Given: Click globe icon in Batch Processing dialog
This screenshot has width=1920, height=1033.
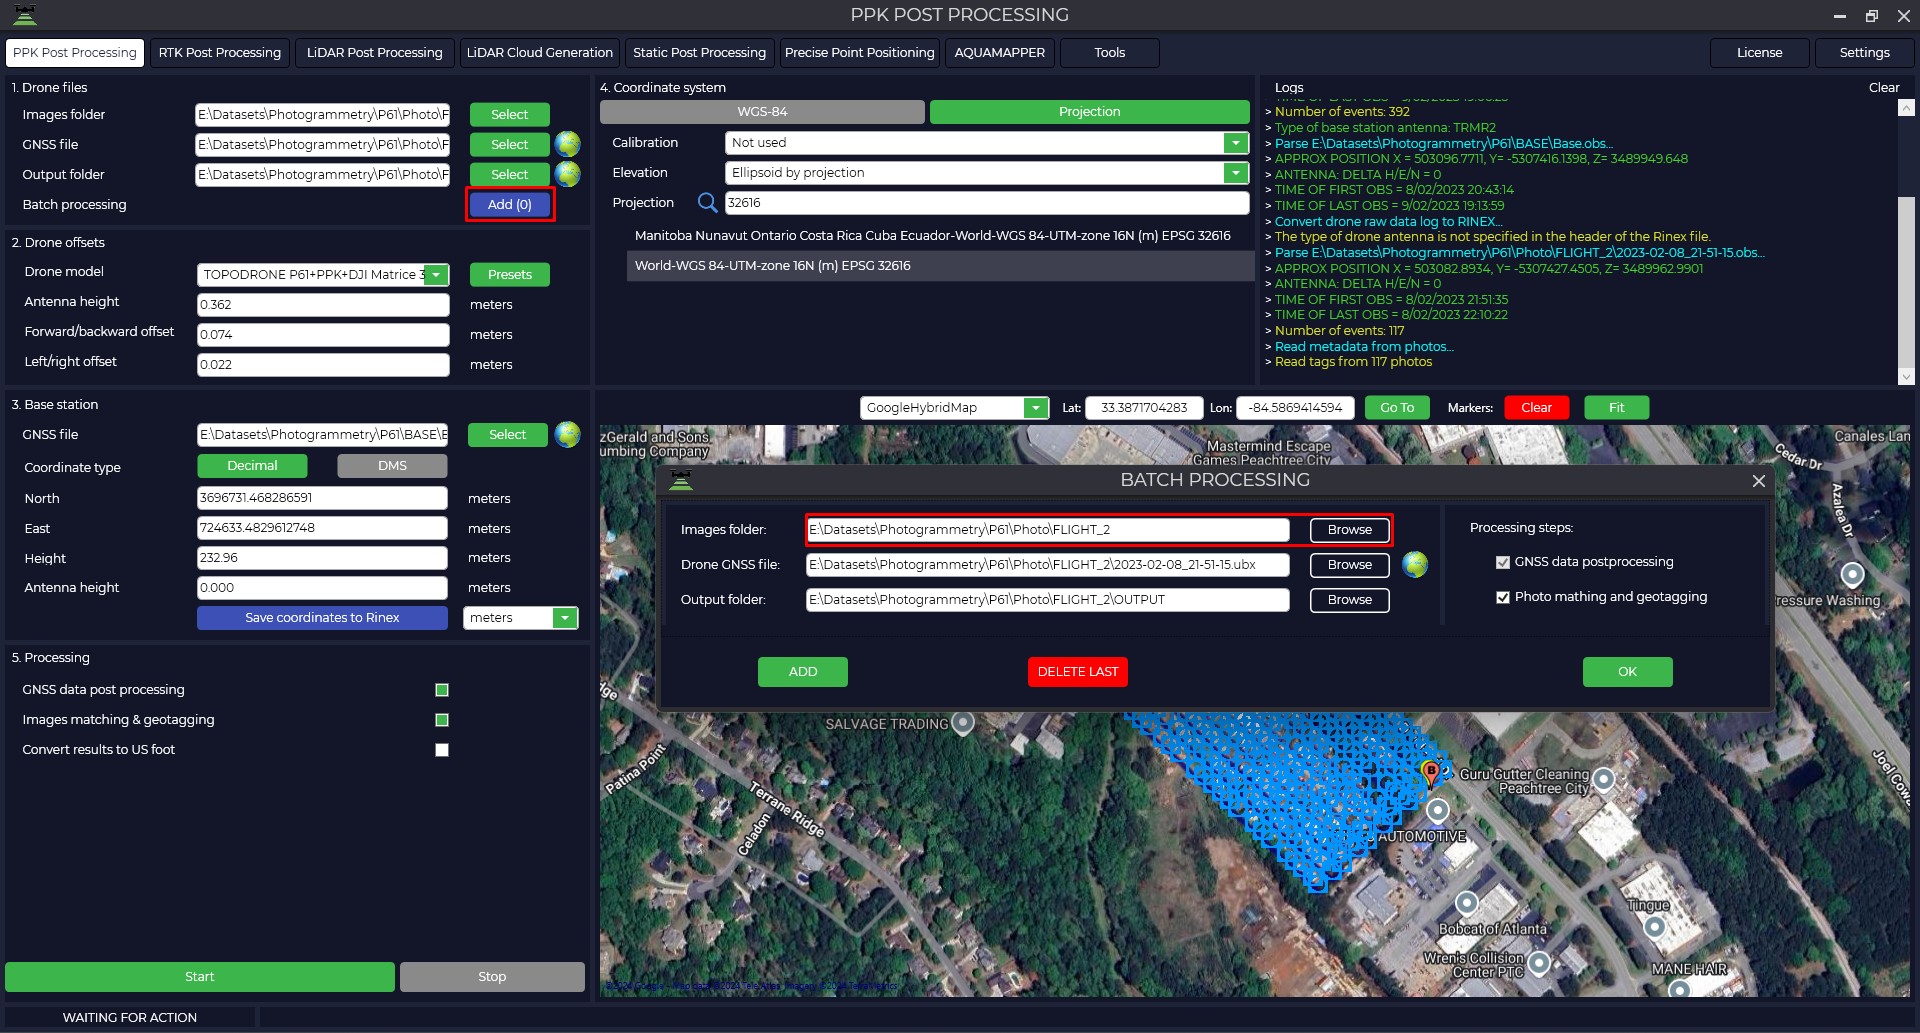Looking at the screenshot, I should [x=1415, y=565].
